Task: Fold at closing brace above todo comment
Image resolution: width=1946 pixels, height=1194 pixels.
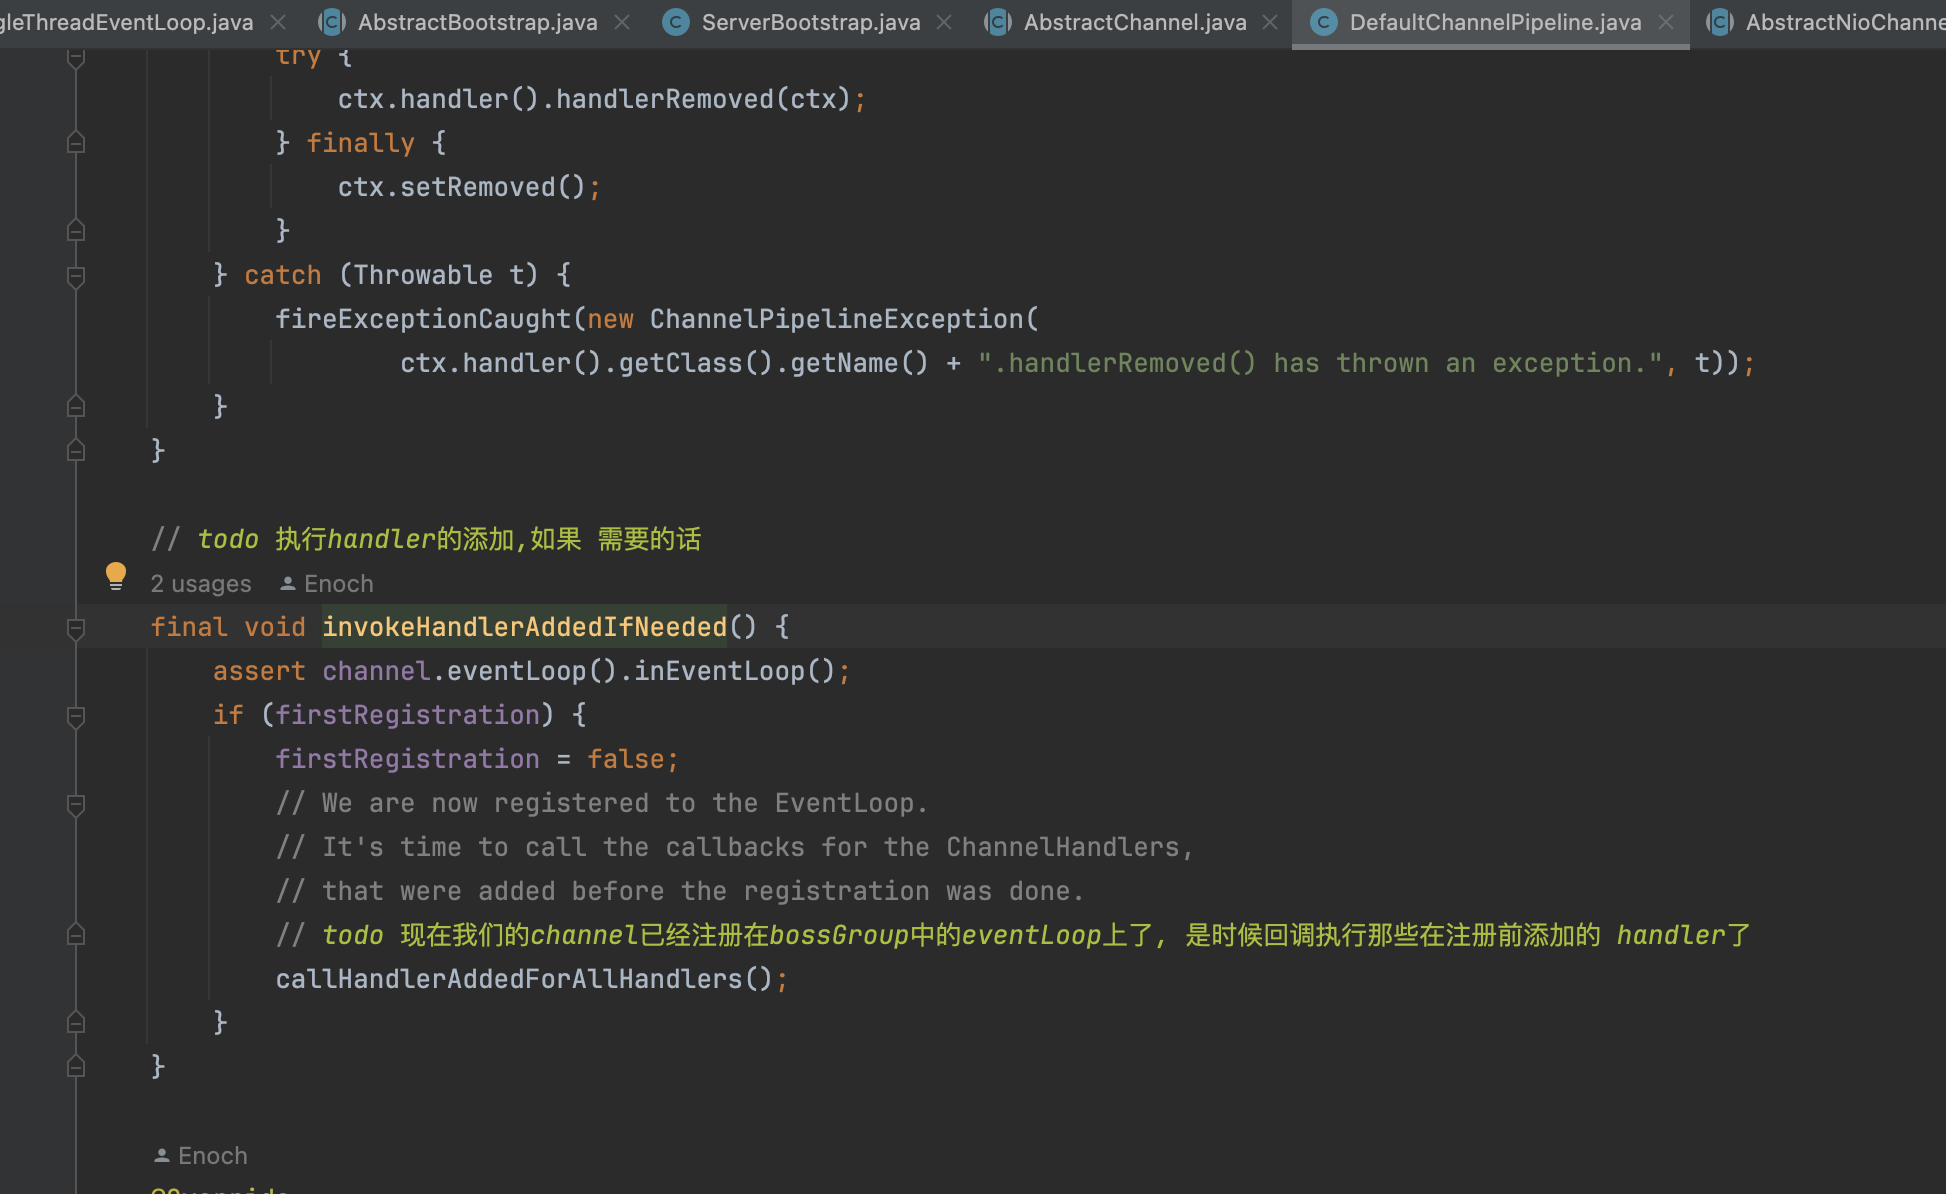Action: (x=75, y=451)
